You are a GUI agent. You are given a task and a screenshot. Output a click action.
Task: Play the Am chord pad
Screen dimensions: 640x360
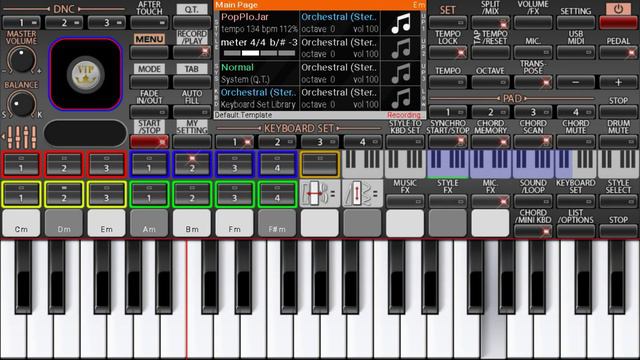click(x=149, y=223)
